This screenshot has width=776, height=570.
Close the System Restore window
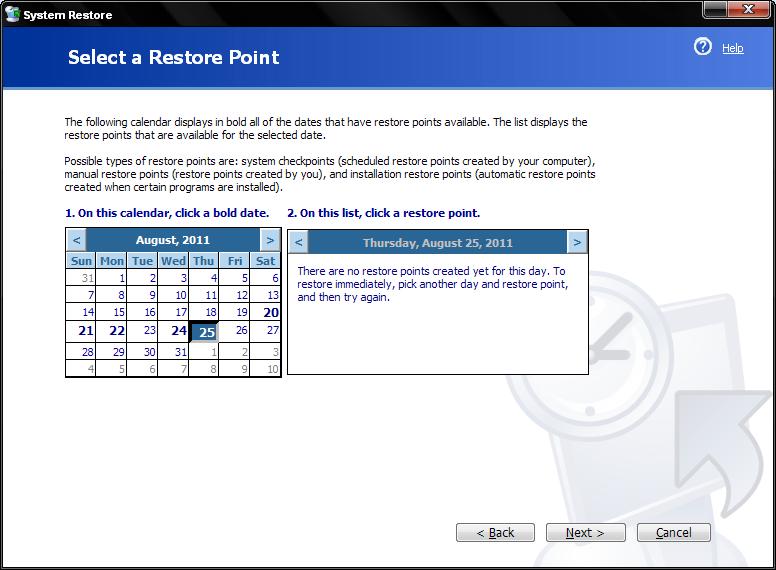coord(753,13)
